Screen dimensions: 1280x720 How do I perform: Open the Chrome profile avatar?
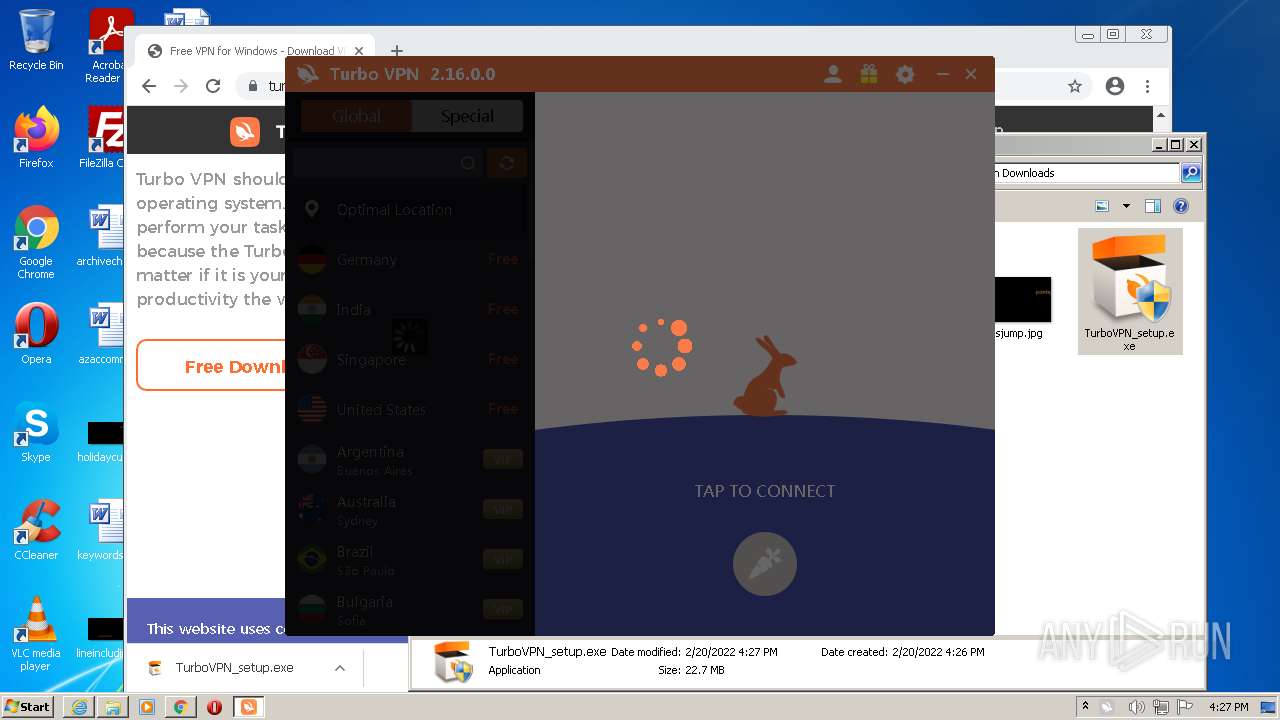1115,86
